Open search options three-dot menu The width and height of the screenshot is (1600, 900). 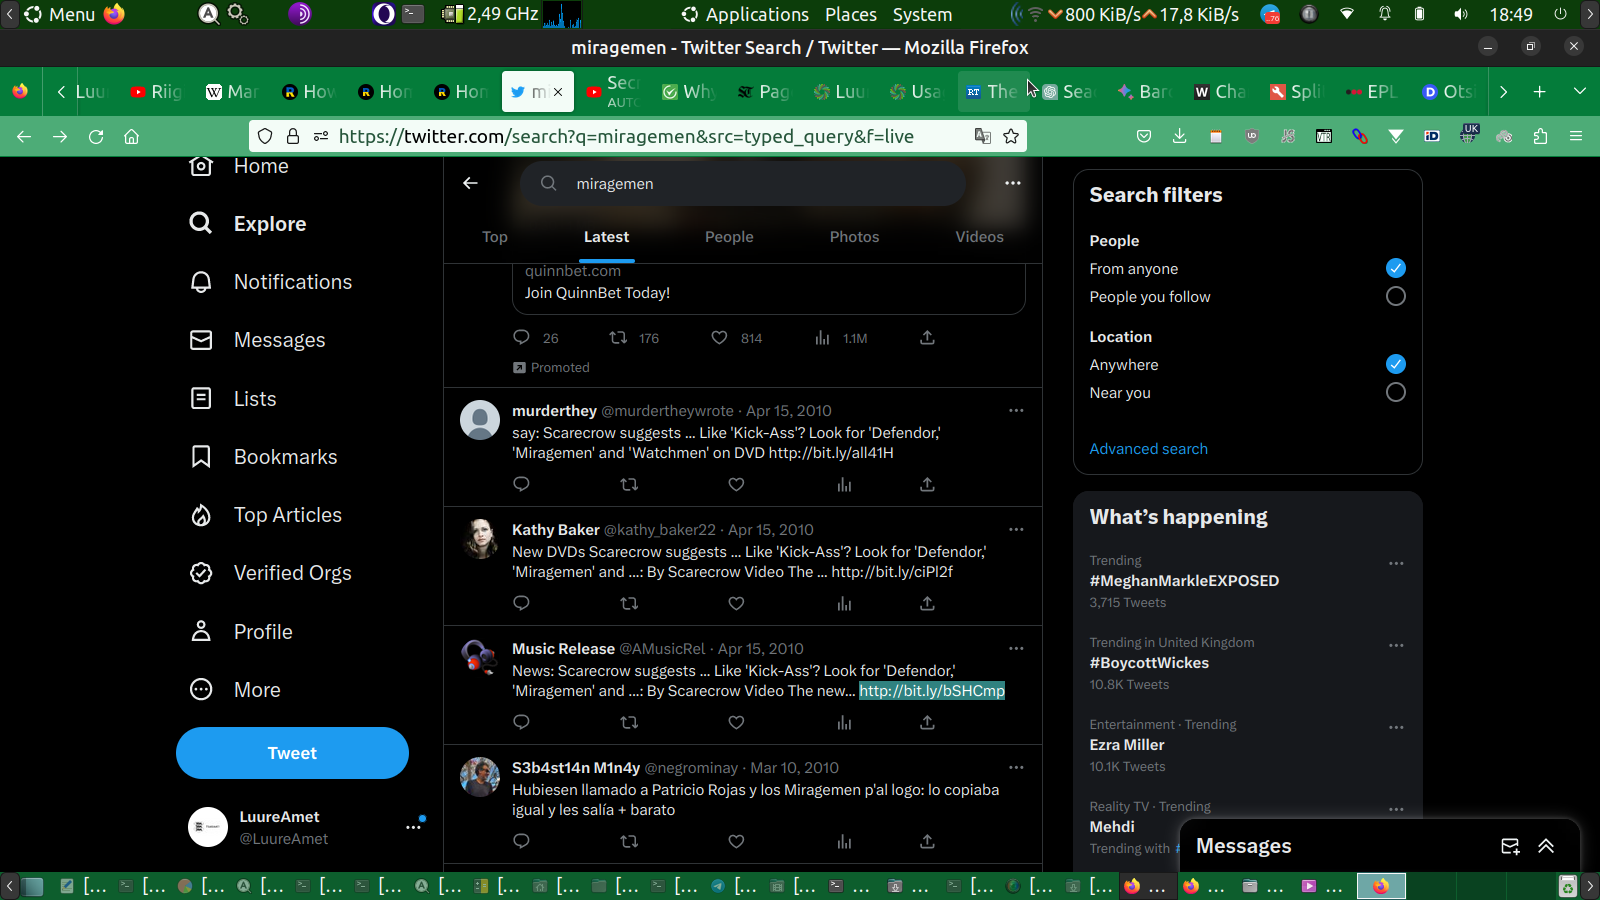click(x=1013, y=183)
